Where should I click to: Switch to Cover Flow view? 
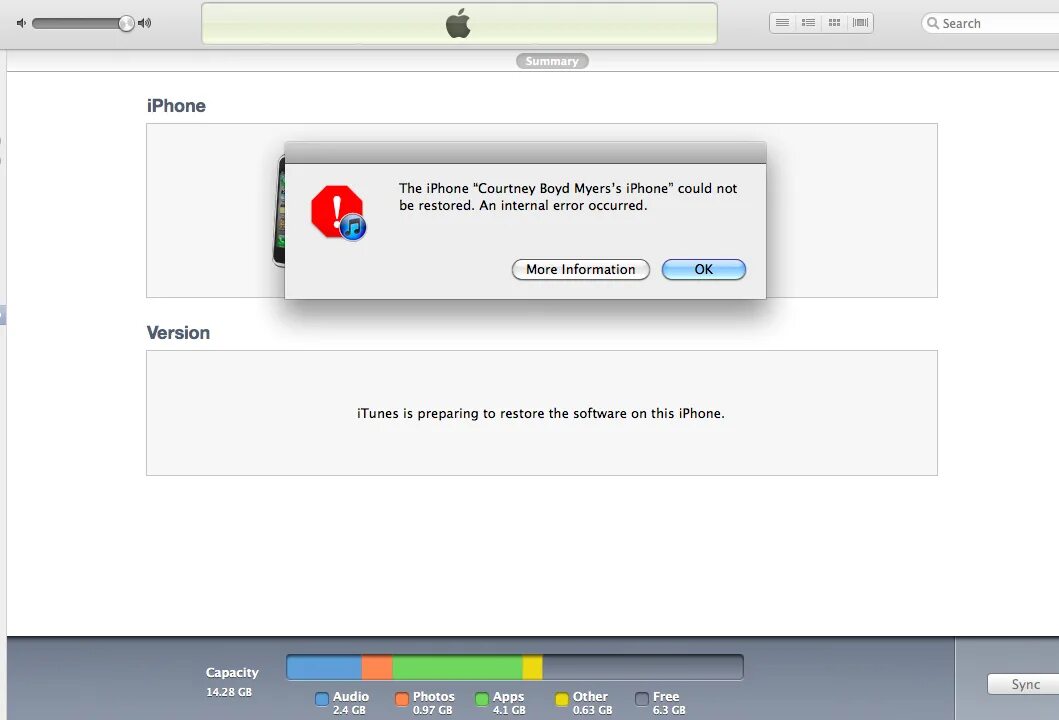click(x=860, y=22)
